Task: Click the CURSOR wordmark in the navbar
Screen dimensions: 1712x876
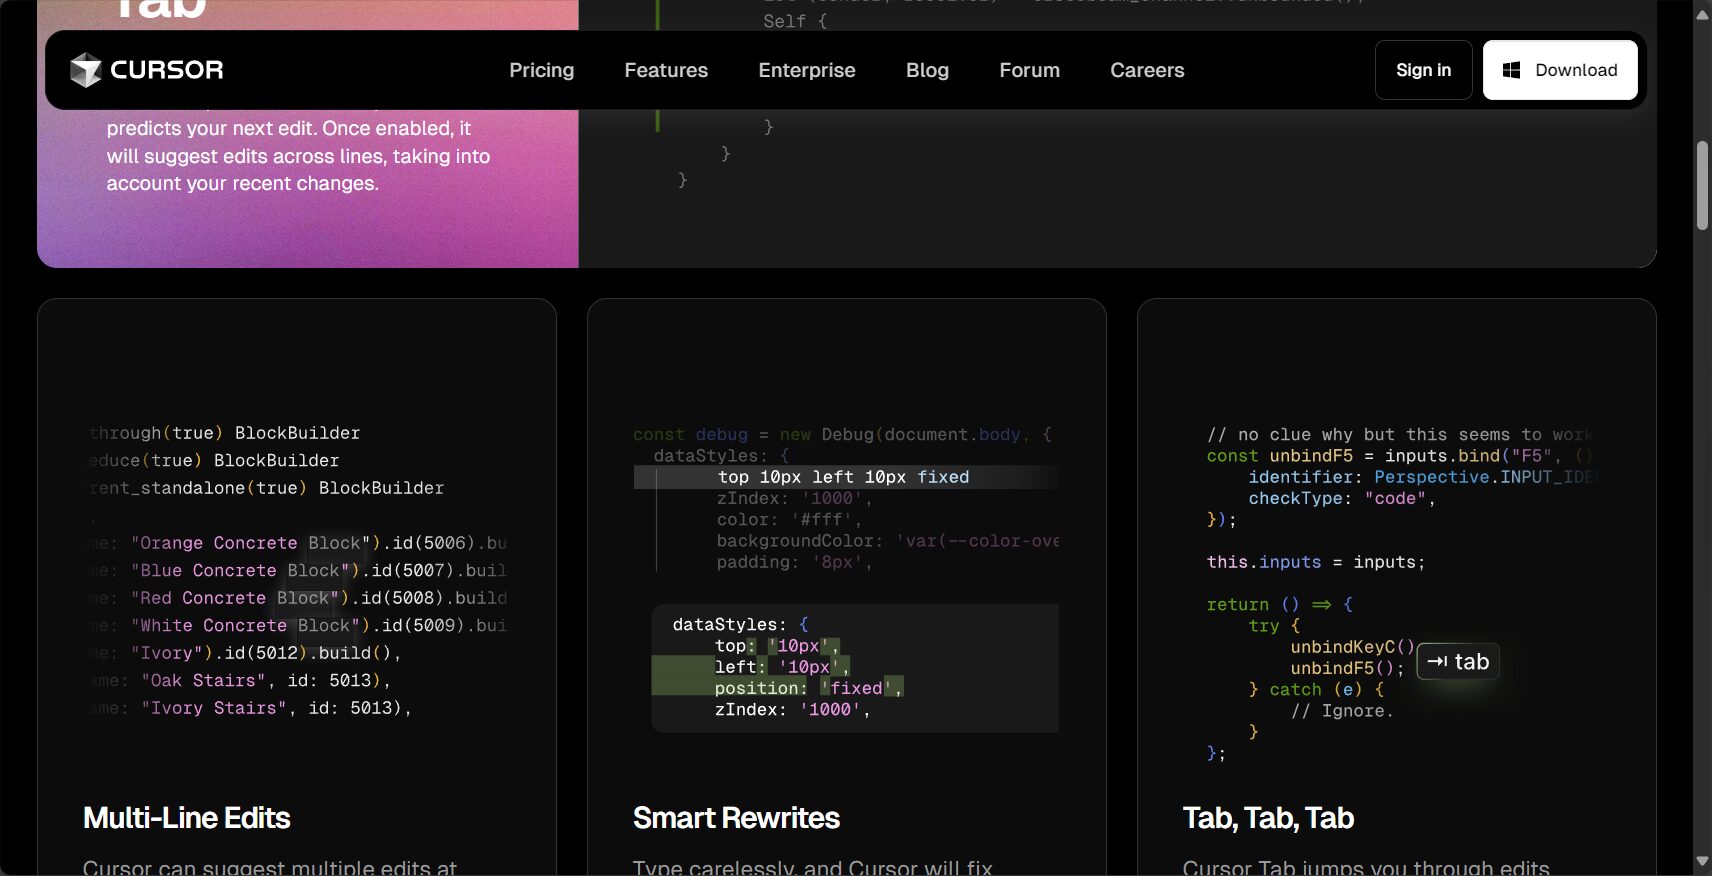Action: pos(167,70)
